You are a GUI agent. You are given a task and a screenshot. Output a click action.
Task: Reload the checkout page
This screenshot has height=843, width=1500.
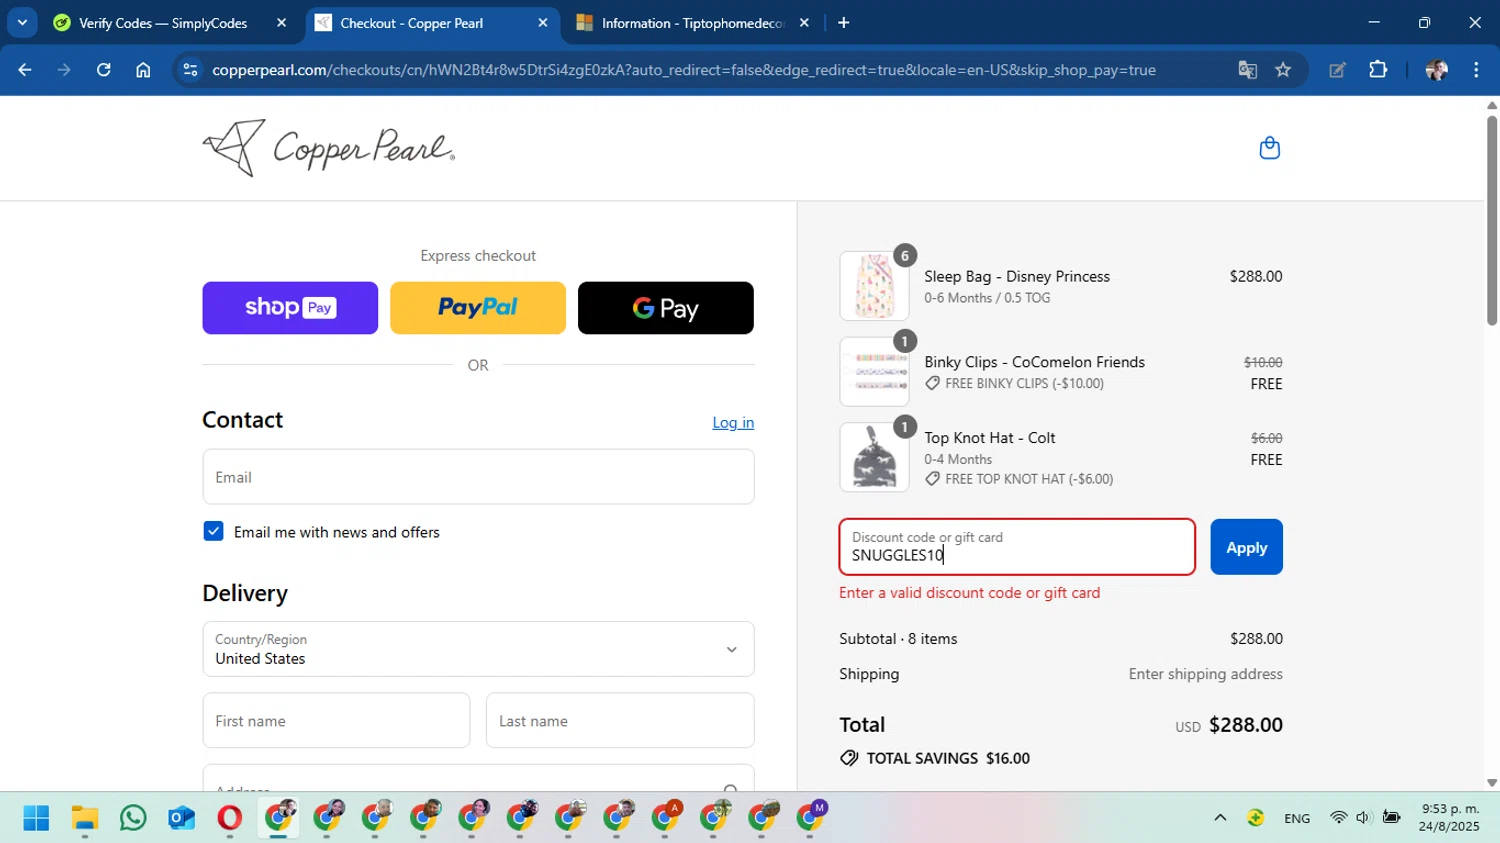tap(103, 70)
